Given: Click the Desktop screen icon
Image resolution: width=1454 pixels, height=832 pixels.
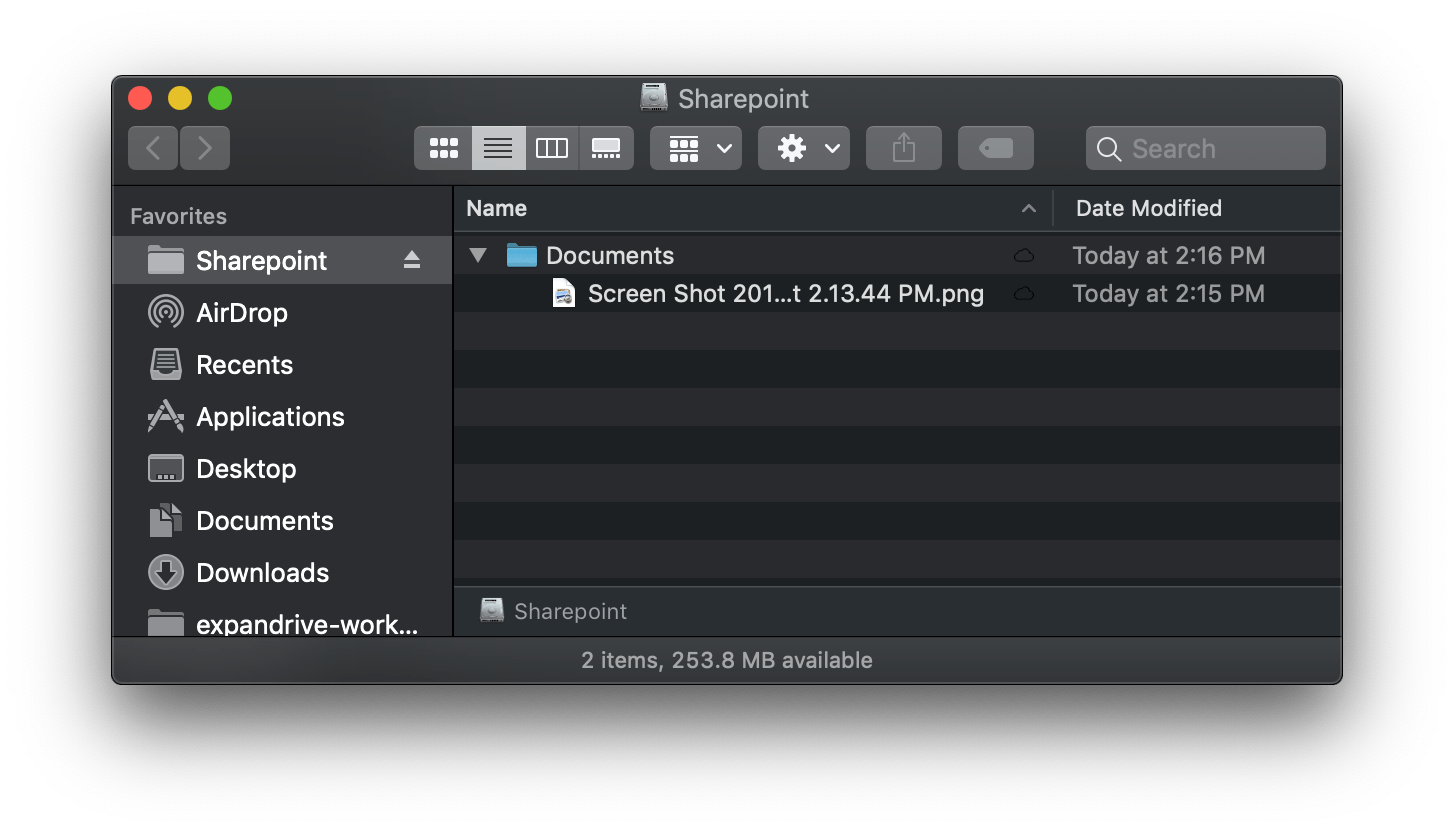Looking at the screenshot, I should coord(165,468).
